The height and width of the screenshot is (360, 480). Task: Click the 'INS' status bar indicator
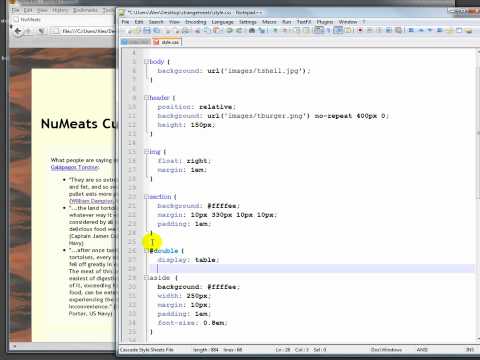pyautogui.click(x=470, y=350)
